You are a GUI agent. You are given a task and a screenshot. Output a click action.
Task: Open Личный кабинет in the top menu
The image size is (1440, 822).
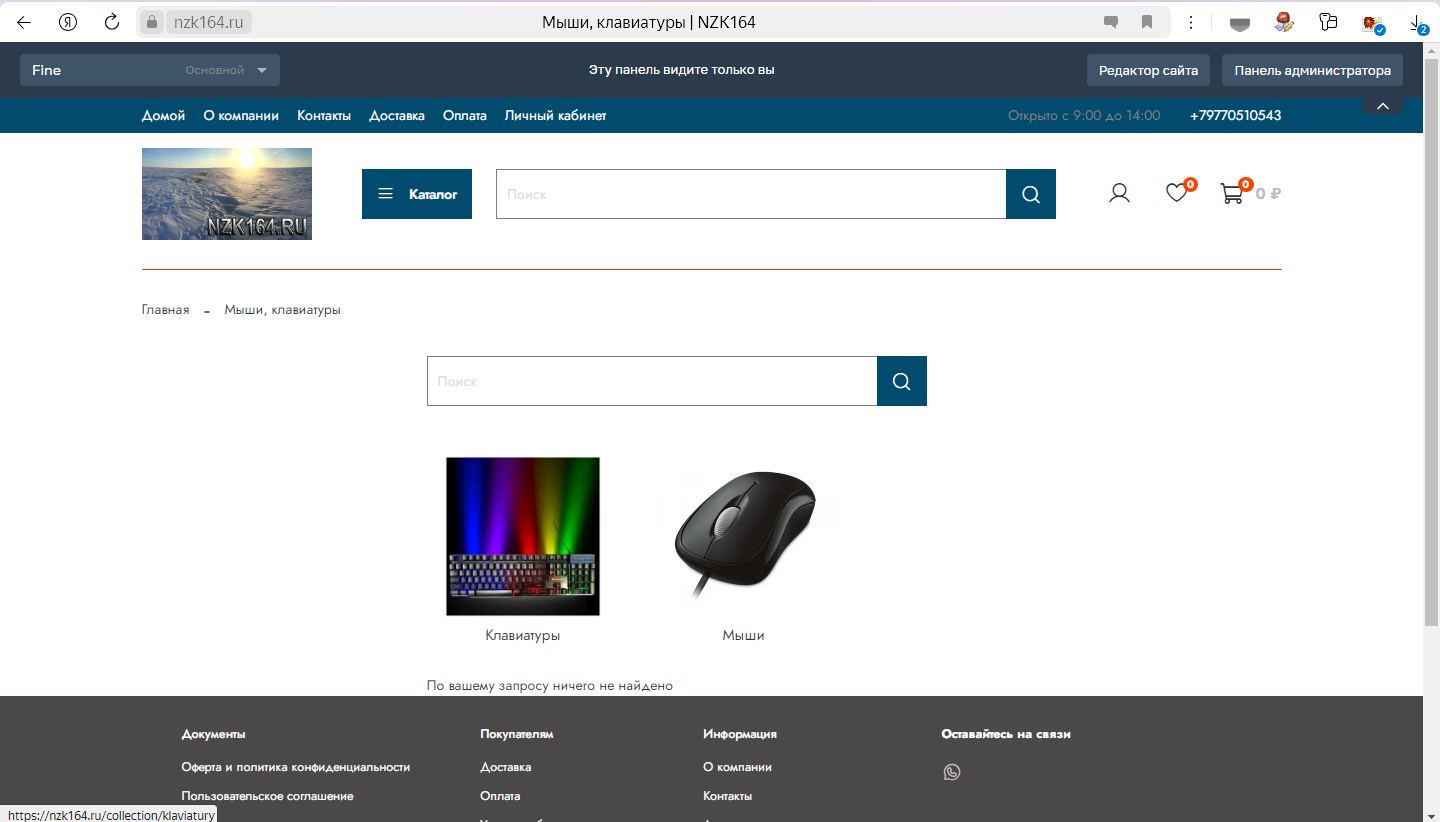click(x=555, y=116)
